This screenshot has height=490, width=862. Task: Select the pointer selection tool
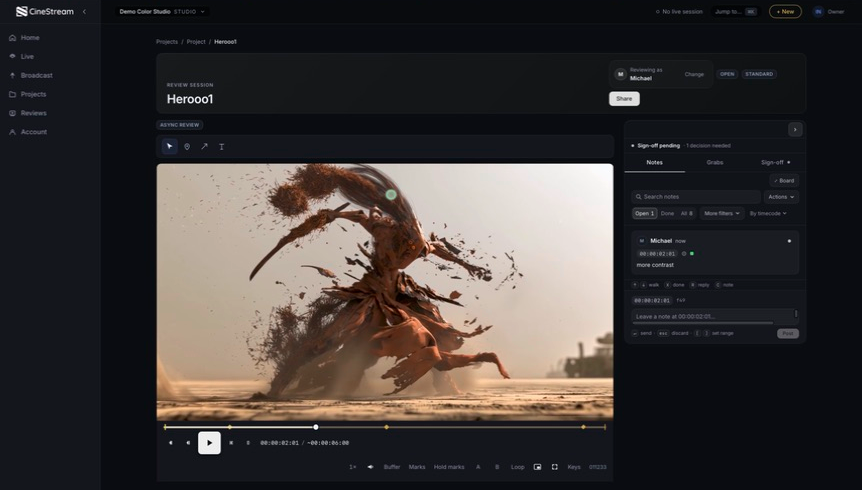coord(169,147)
